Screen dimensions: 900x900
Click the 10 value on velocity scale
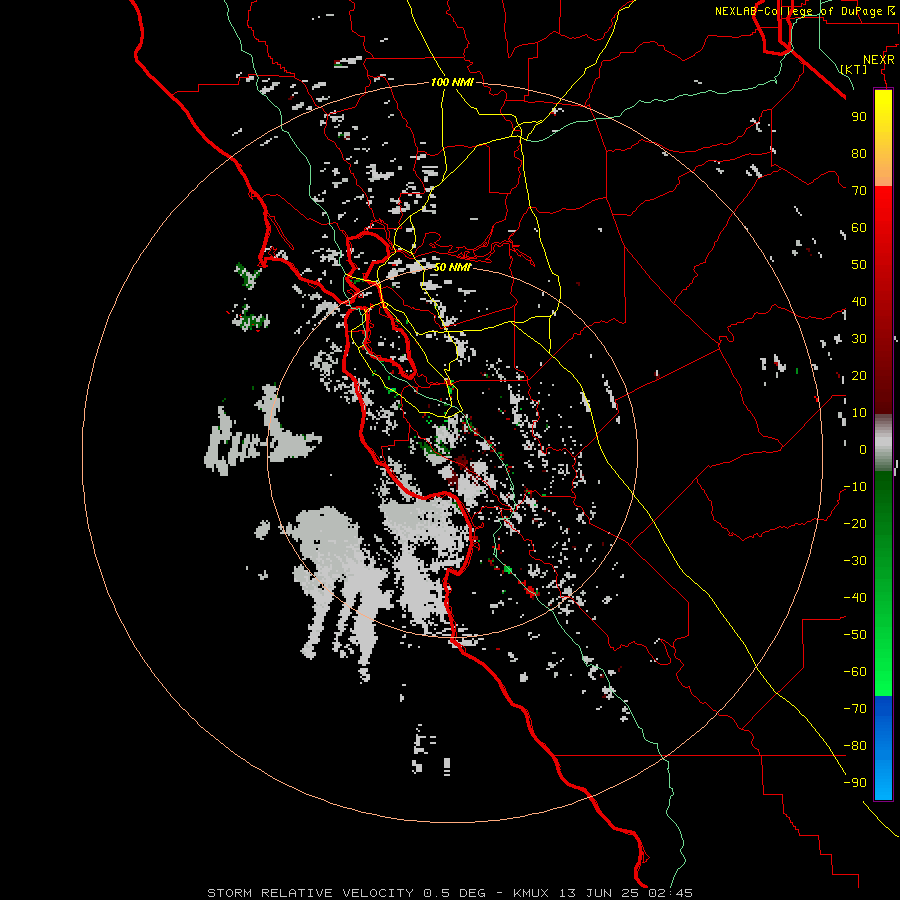(x=859, y=413)
